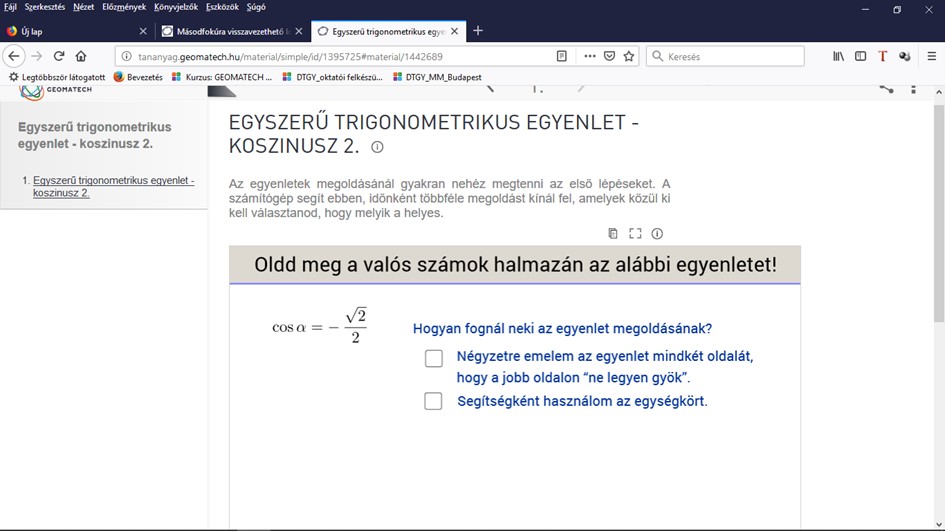Image resolution: width=945 pixels, height=531 pixels.
Task: Open the Bevezetés bookmark
Action: [x=138, y=77]
